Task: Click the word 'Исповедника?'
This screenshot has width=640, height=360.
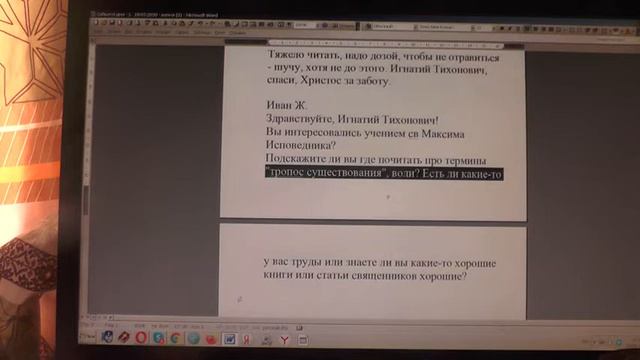Action: point(300,145)
